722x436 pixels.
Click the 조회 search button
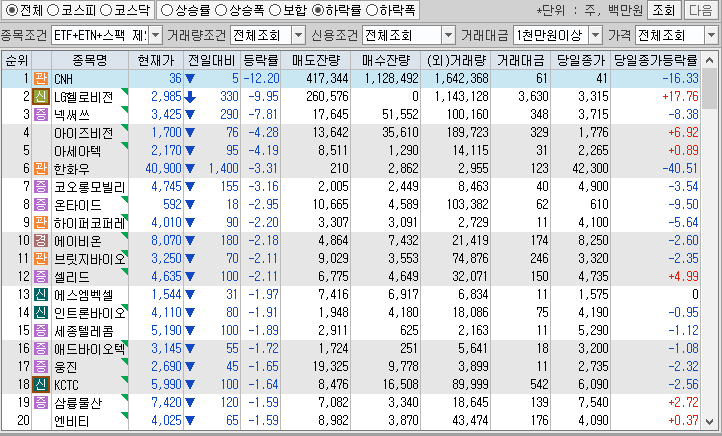664,10
